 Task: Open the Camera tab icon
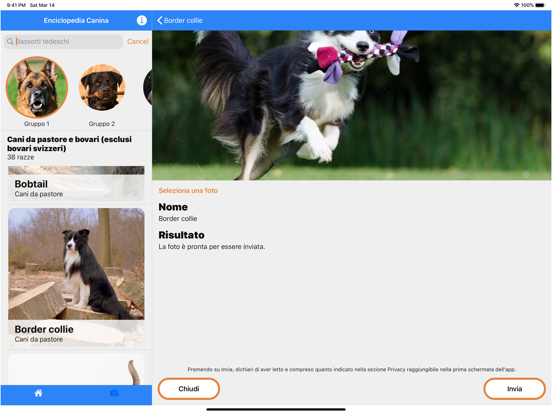114,393
